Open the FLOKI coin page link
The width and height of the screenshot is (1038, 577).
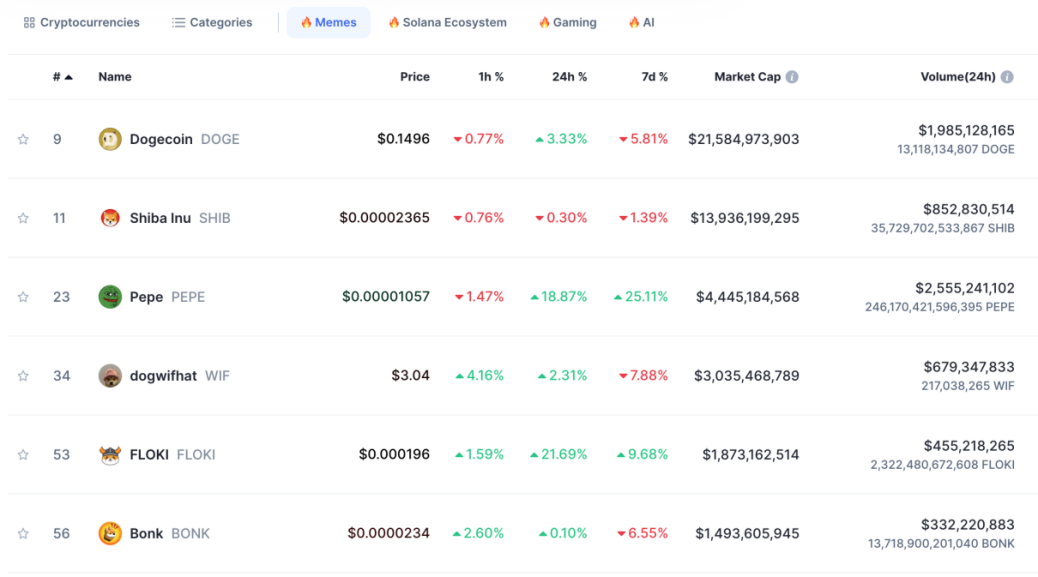[x=172, y=455]
